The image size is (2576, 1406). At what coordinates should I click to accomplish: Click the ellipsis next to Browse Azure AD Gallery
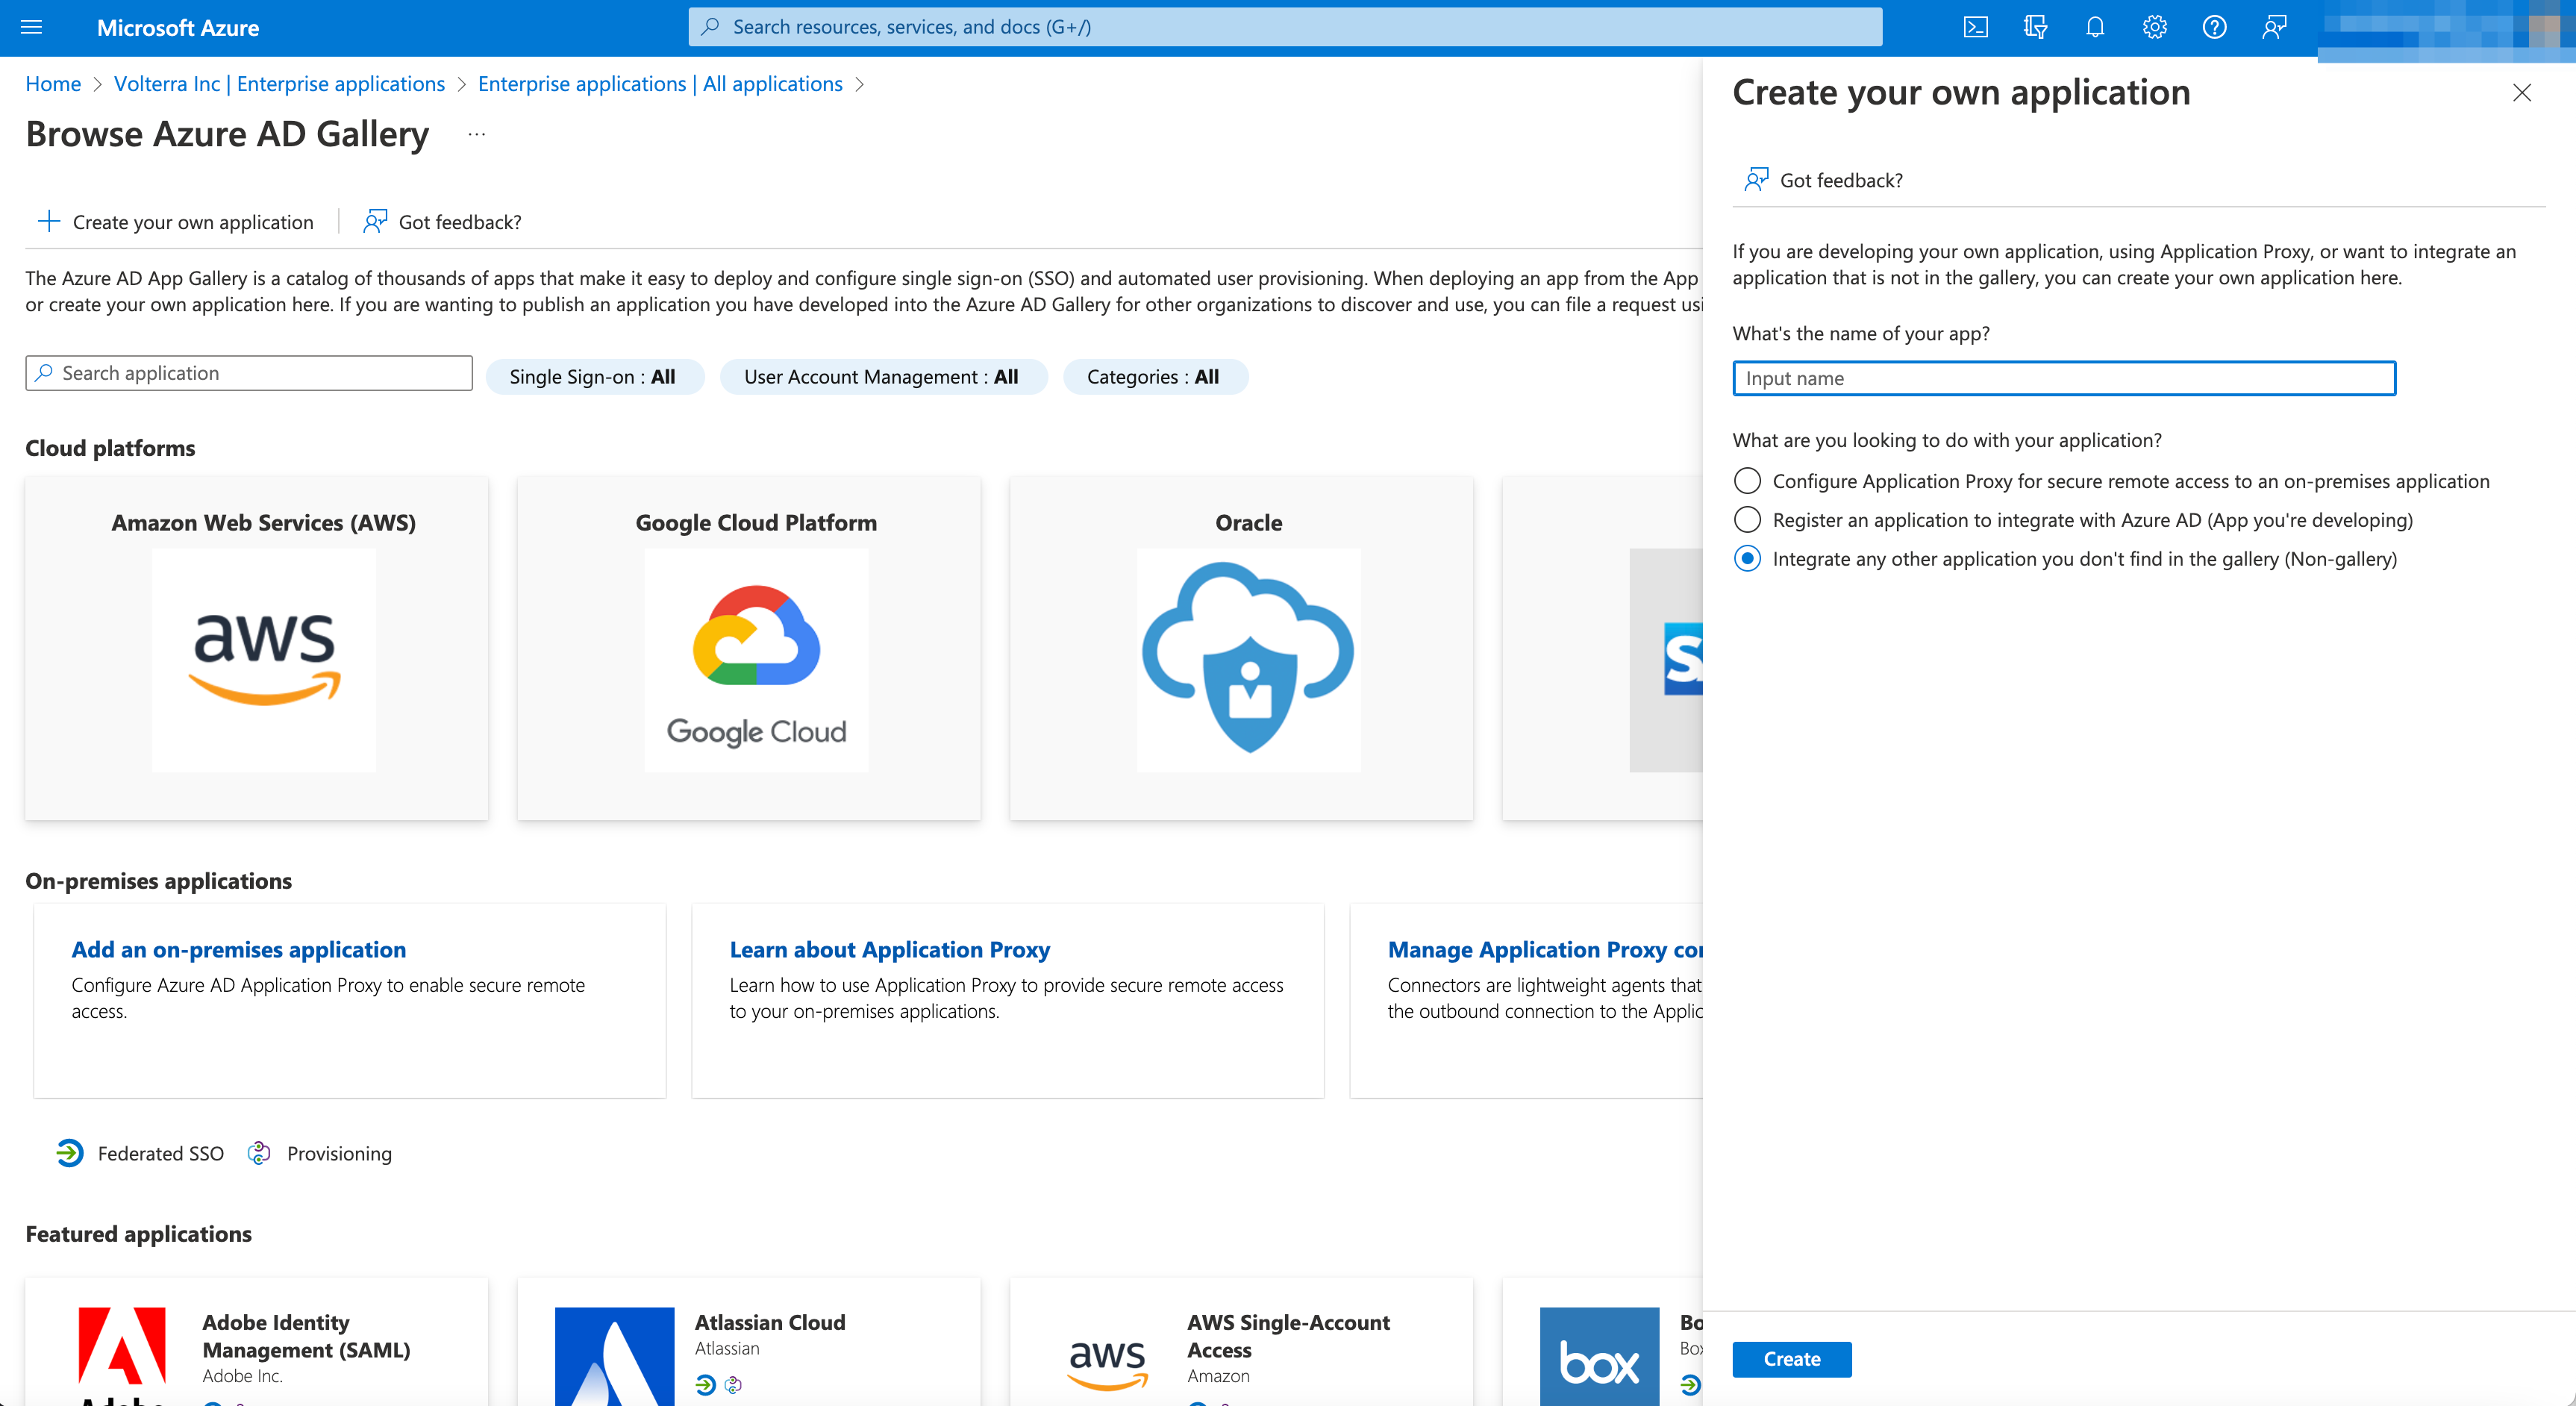pyautogui.click(x=476, y=134)
